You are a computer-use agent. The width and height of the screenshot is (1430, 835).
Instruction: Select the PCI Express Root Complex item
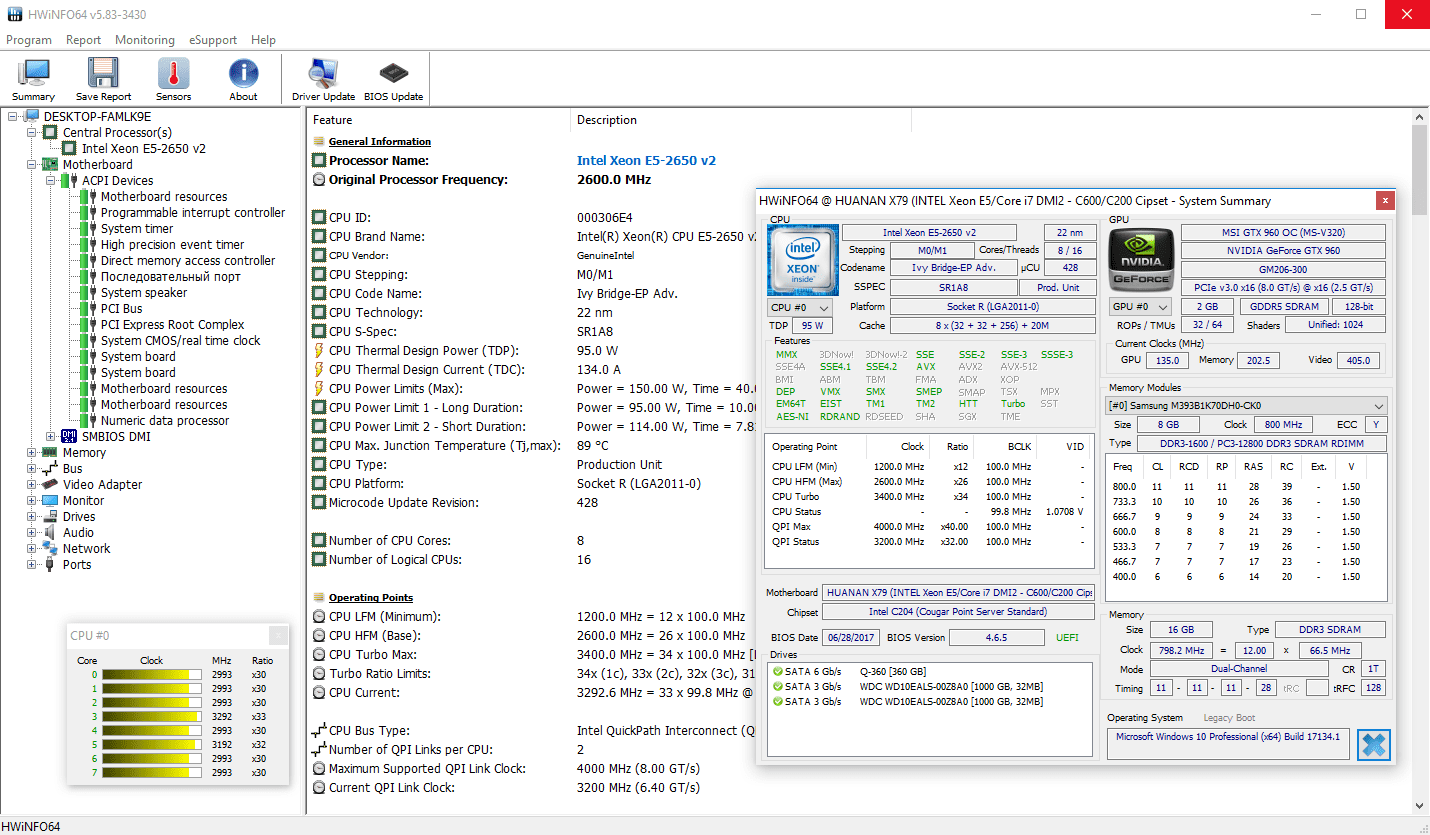pyautogui.click(x=172, y=325)
